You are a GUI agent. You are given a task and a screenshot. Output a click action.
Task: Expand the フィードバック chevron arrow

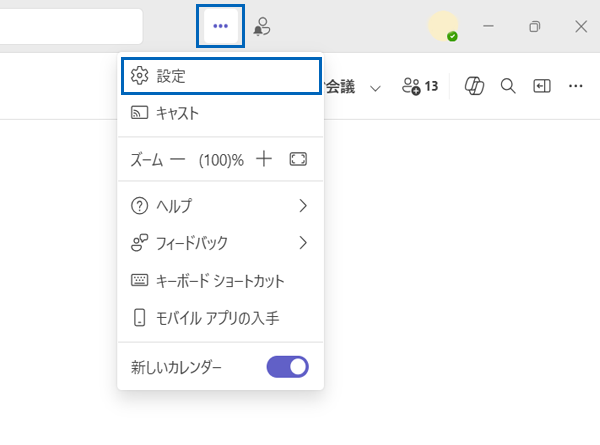click(303, 243)
